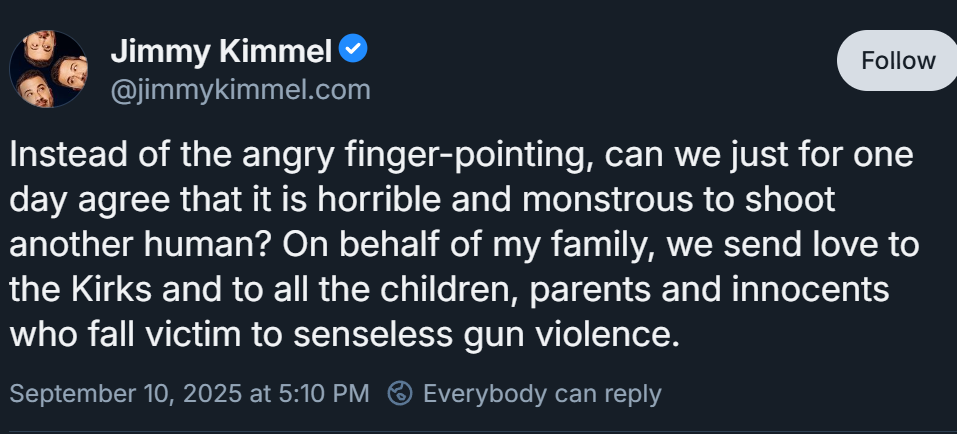Click the "Everybody can reply" label
The width and height of the screenshot is (957, 434).
coord(542,394)
